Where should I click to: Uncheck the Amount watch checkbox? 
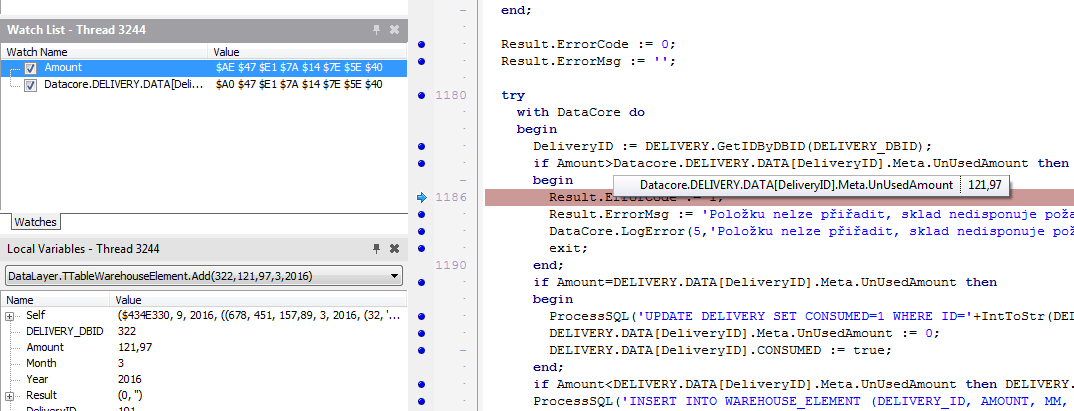point(31,68)
